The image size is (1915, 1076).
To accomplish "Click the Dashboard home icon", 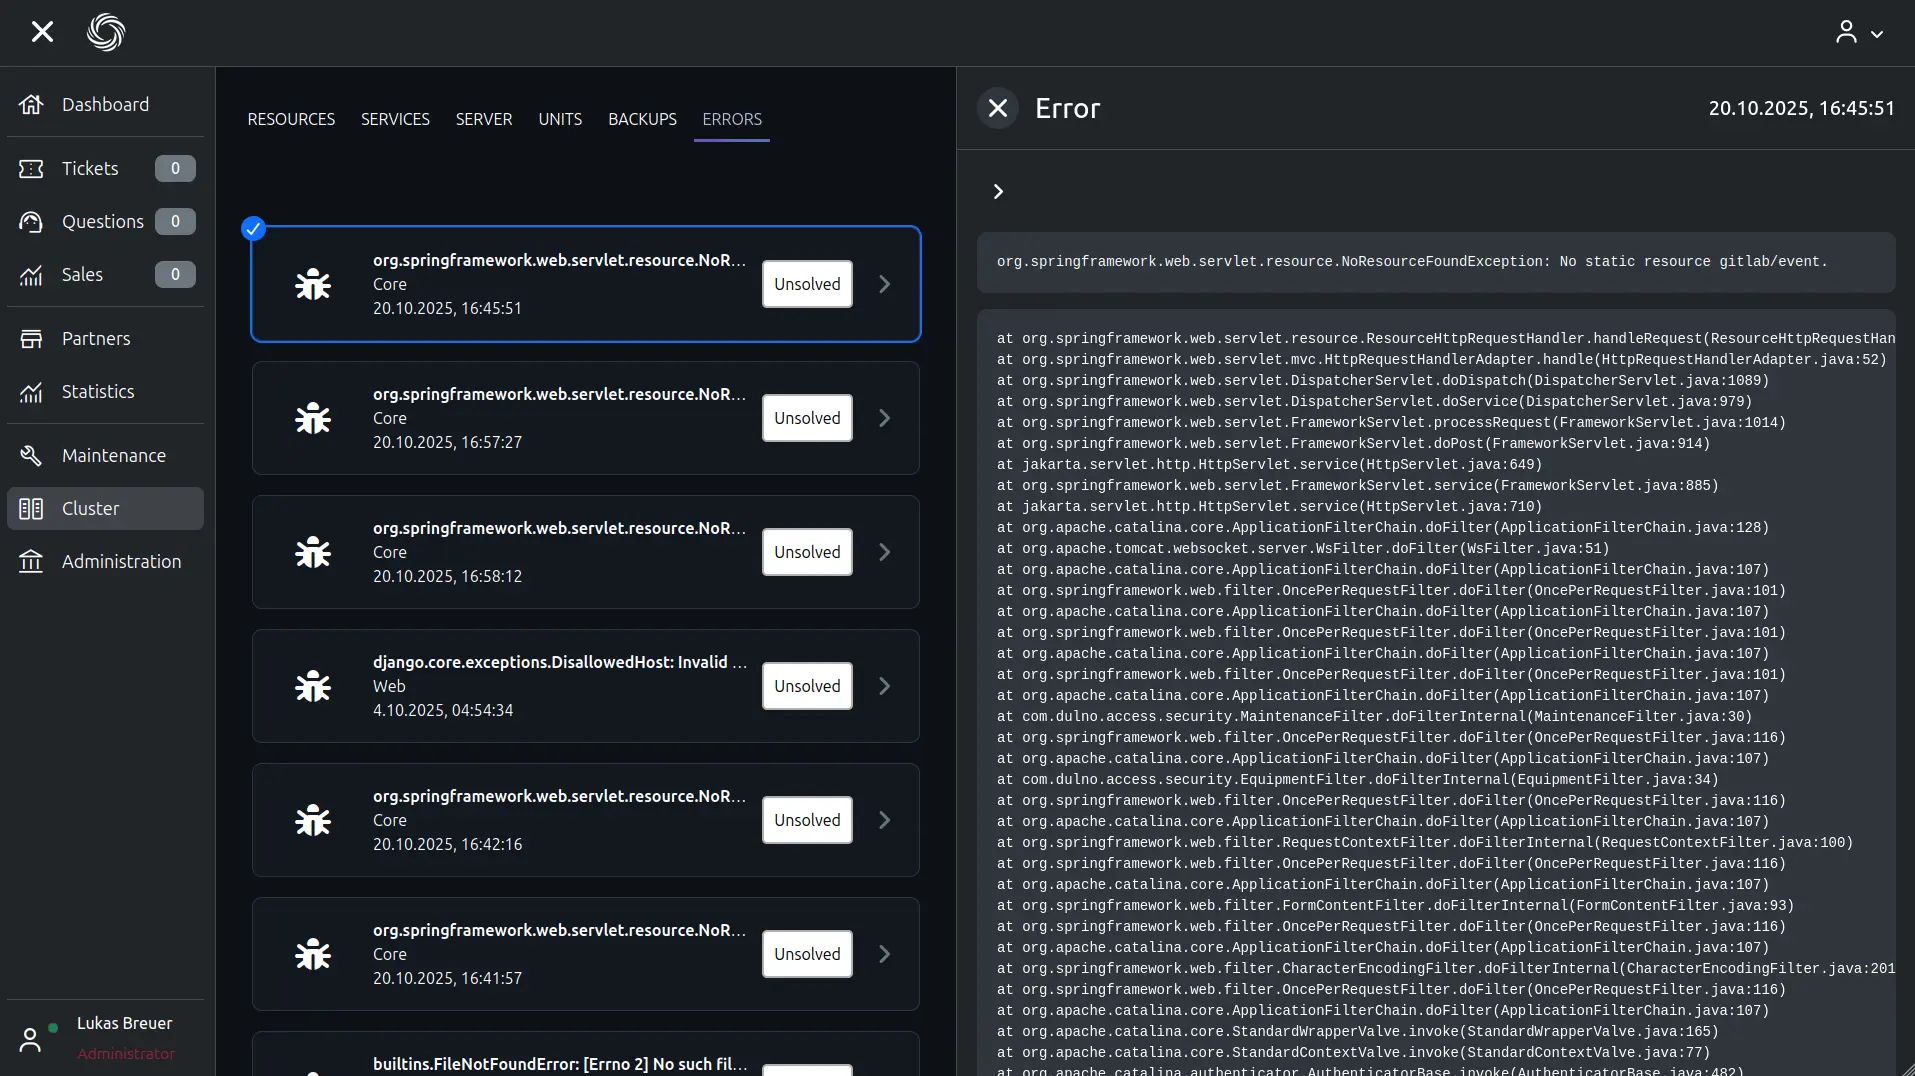I will [31, 105].
